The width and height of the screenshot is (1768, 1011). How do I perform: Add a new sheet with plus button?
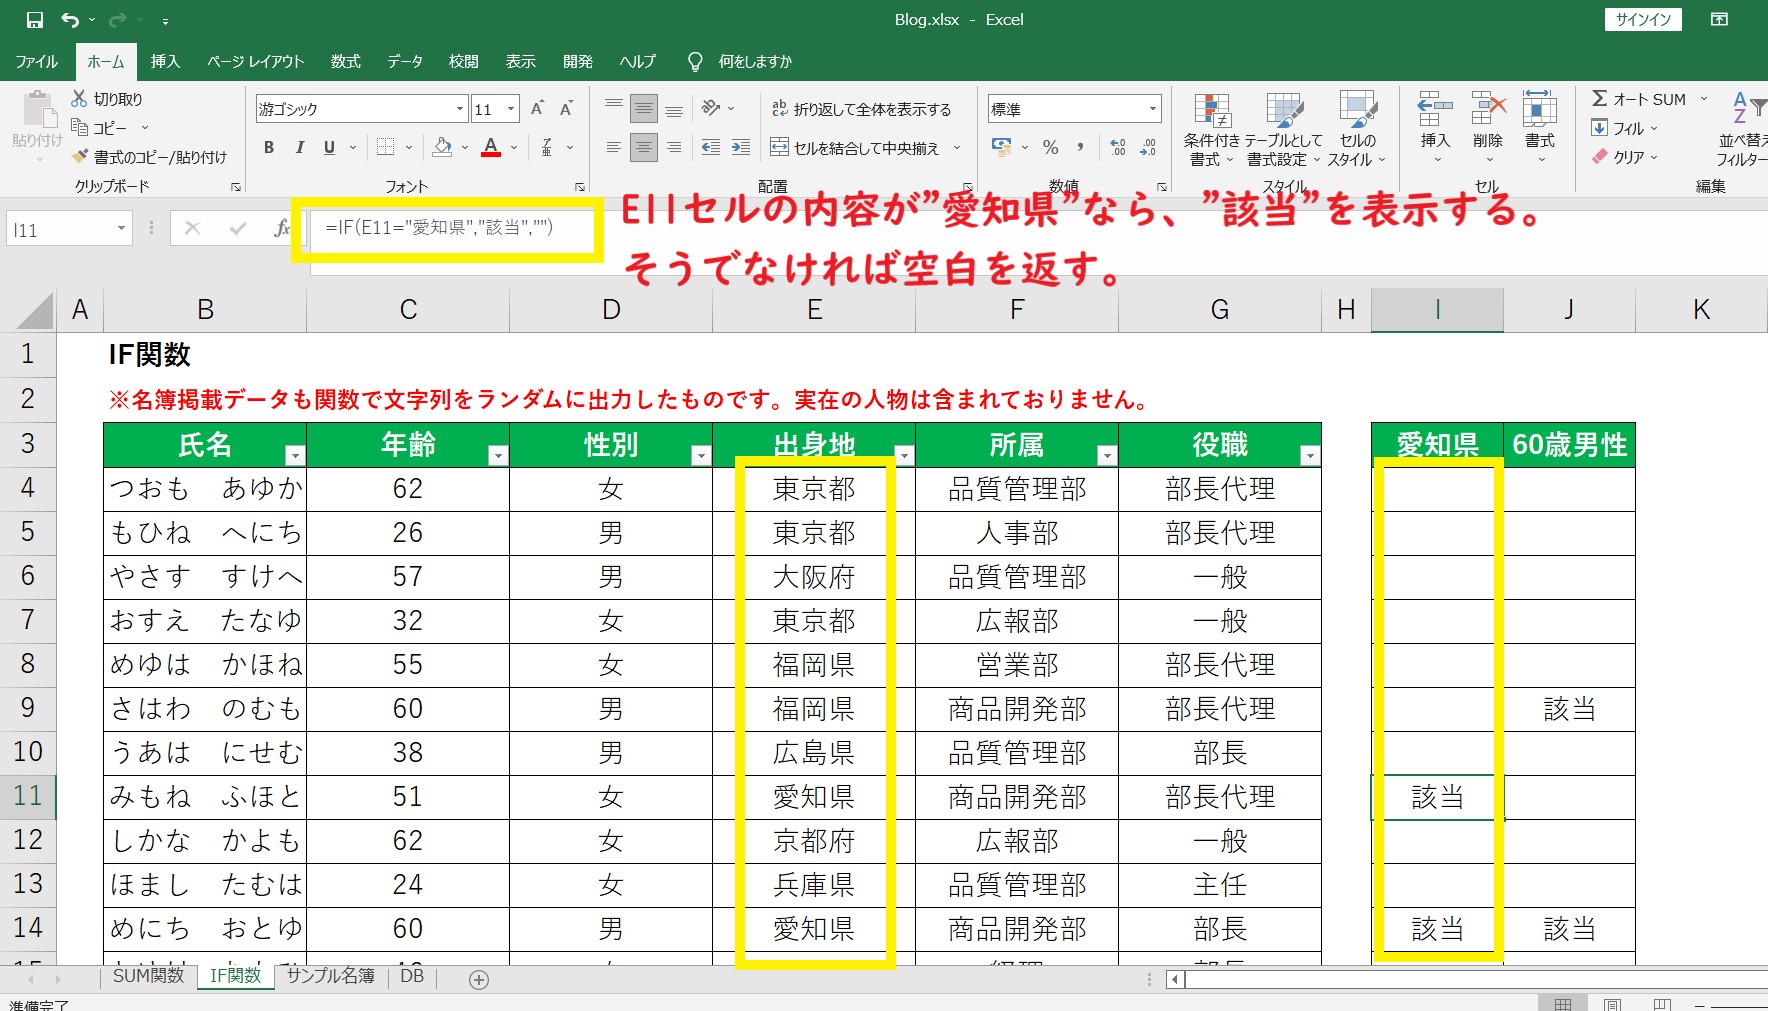pos(479,980)
